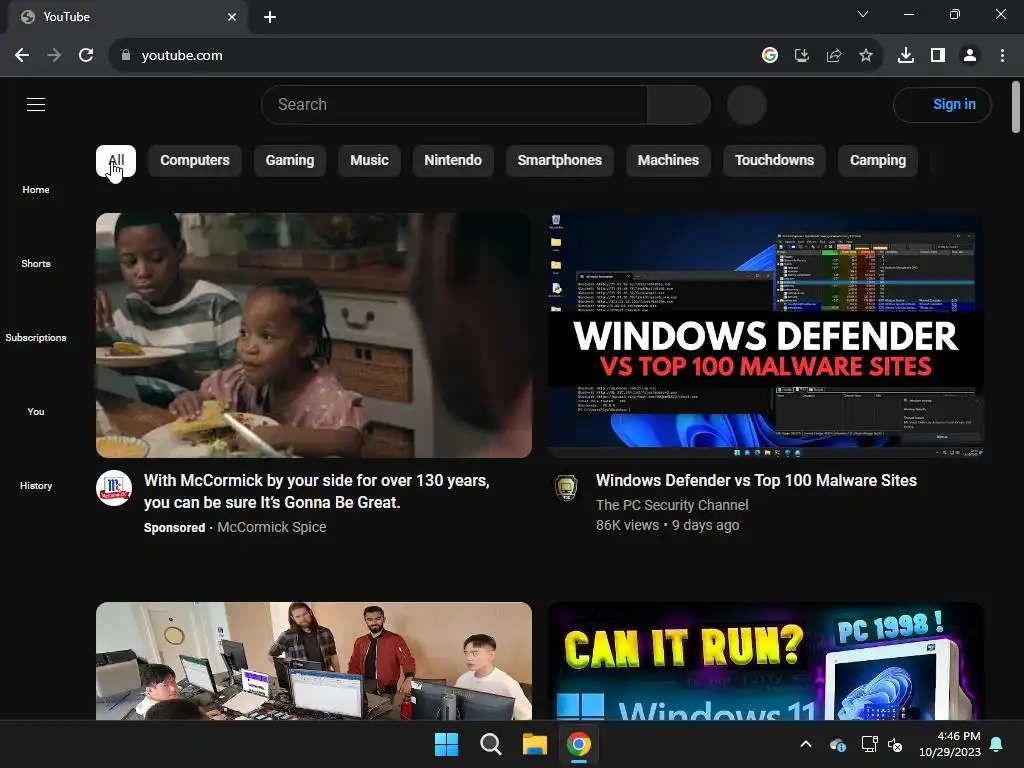This screenshot has width=1024, height=768.
Task: Open Chrome three-dot menu
Action: [x=1002, y=56]
